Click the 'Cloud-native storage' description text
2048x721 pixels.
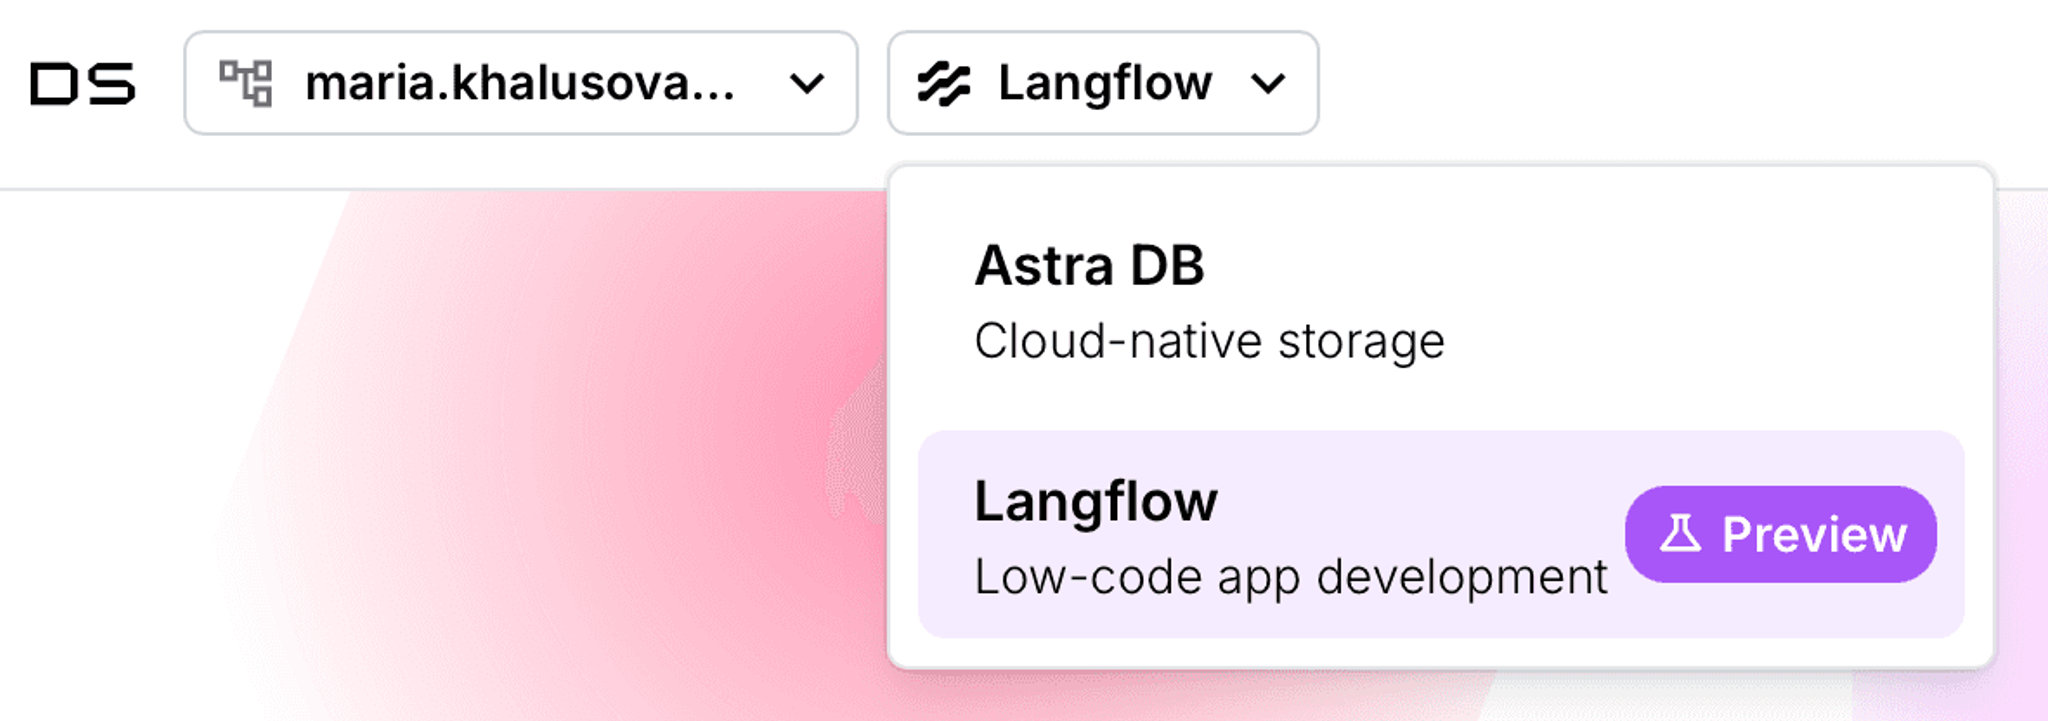click(1210, 342)
